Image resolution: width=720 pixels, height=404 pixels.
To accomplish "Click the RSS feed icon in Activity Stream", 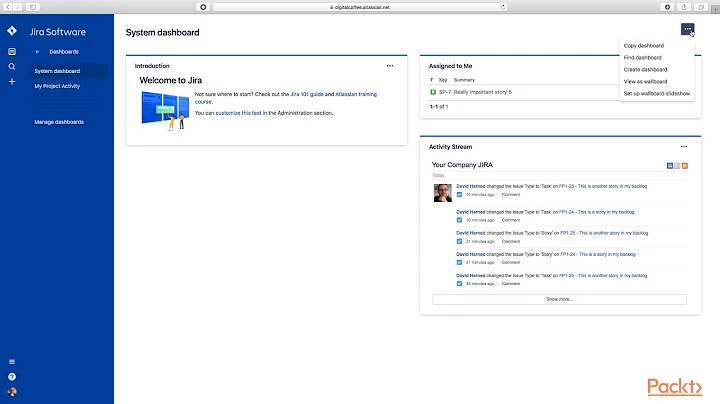I will (x=685, y=166).
